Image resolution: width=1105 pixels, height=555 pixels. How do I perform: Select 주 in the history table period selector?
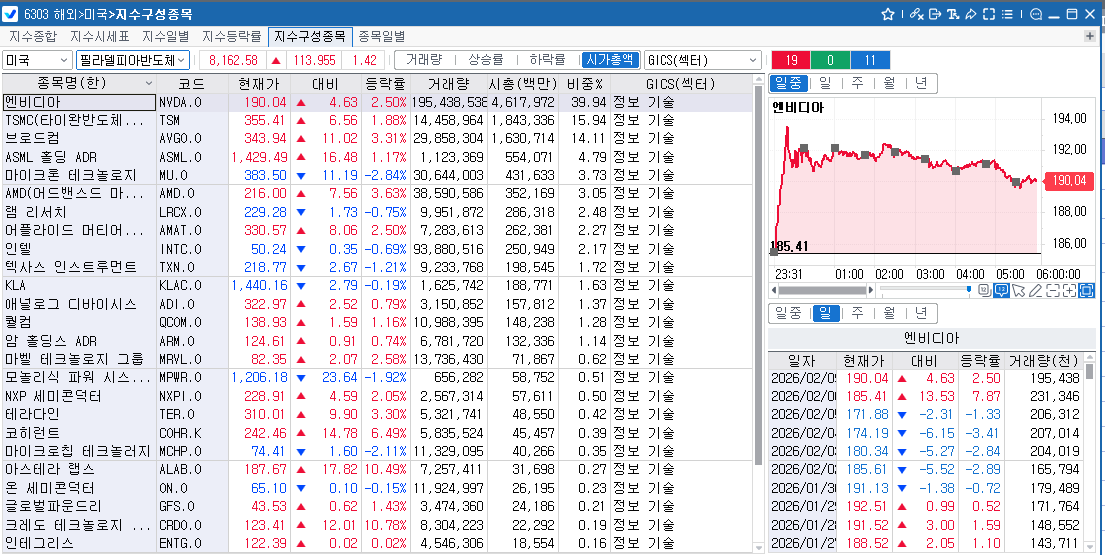[857, 313]
